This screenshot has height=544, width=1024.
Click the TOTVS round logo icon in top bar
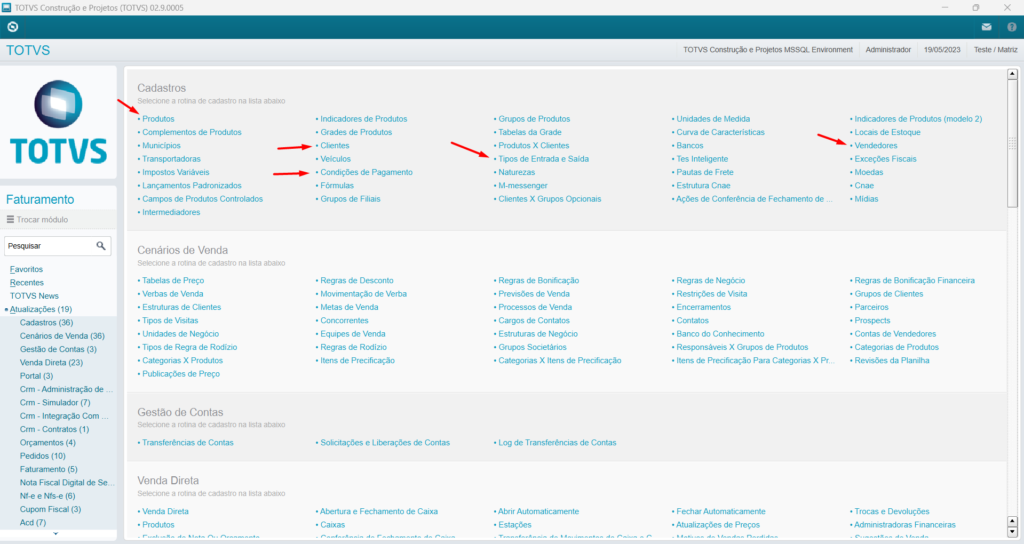12,27
